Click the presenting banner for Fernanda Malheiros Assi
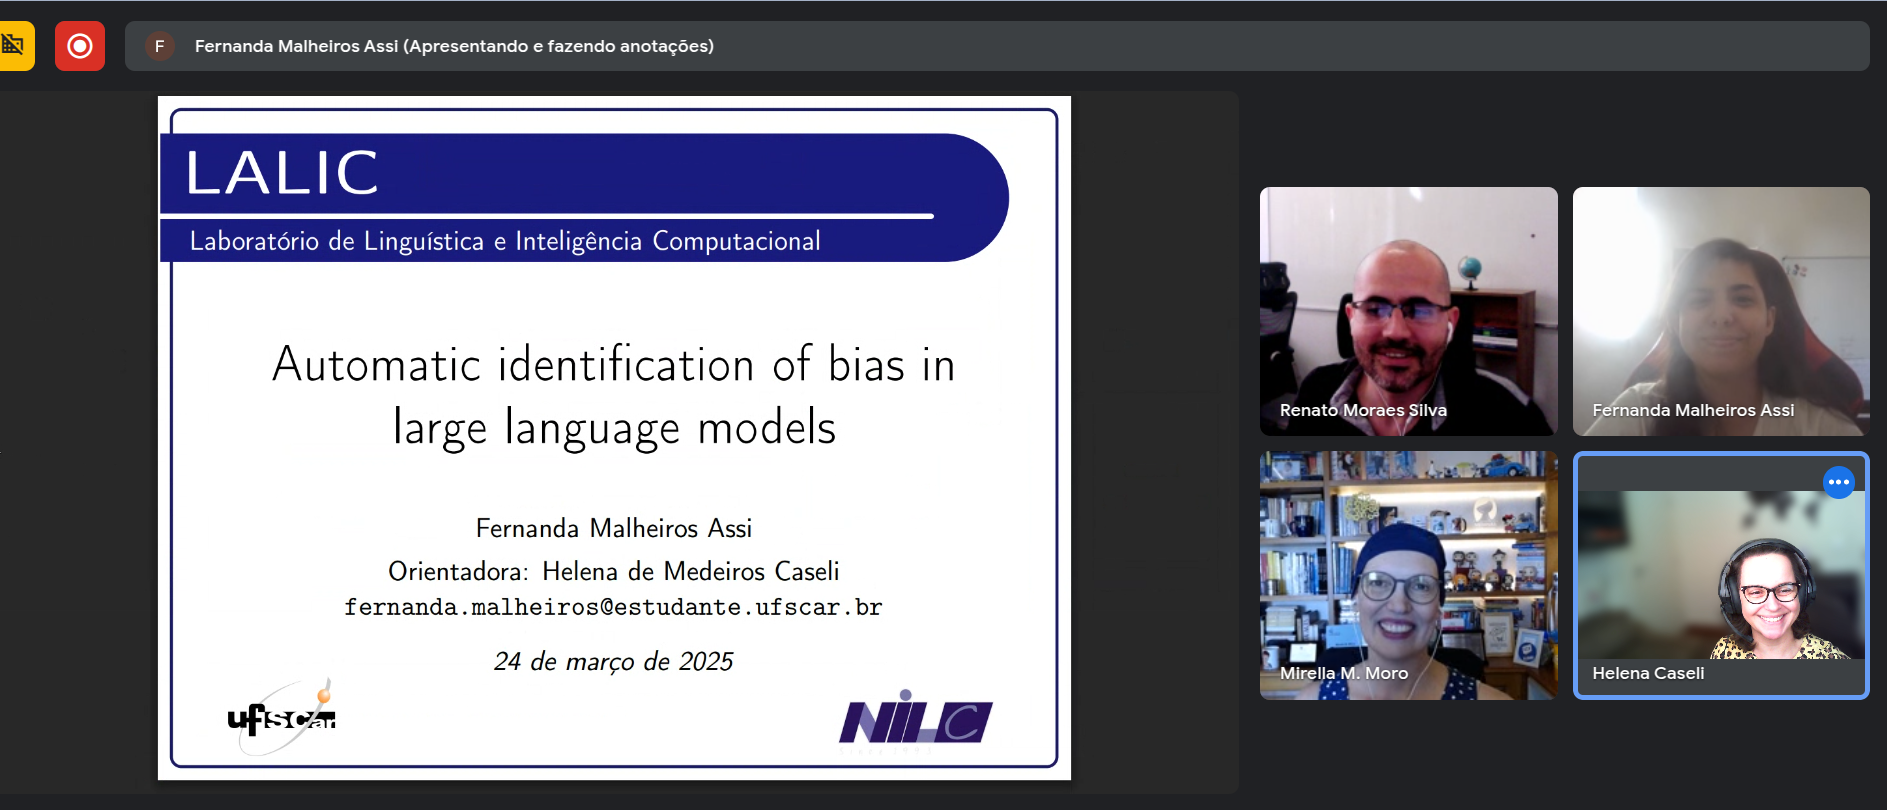 454,46
